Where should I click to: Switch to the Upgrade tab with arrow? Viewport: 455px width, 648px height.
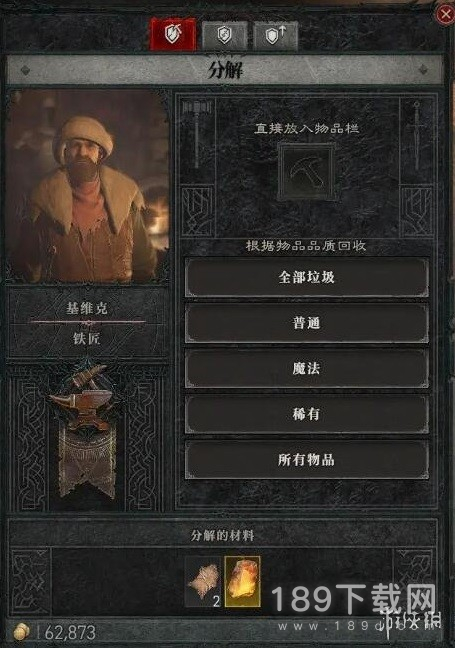pyautogui.click(x=275, y=36)
